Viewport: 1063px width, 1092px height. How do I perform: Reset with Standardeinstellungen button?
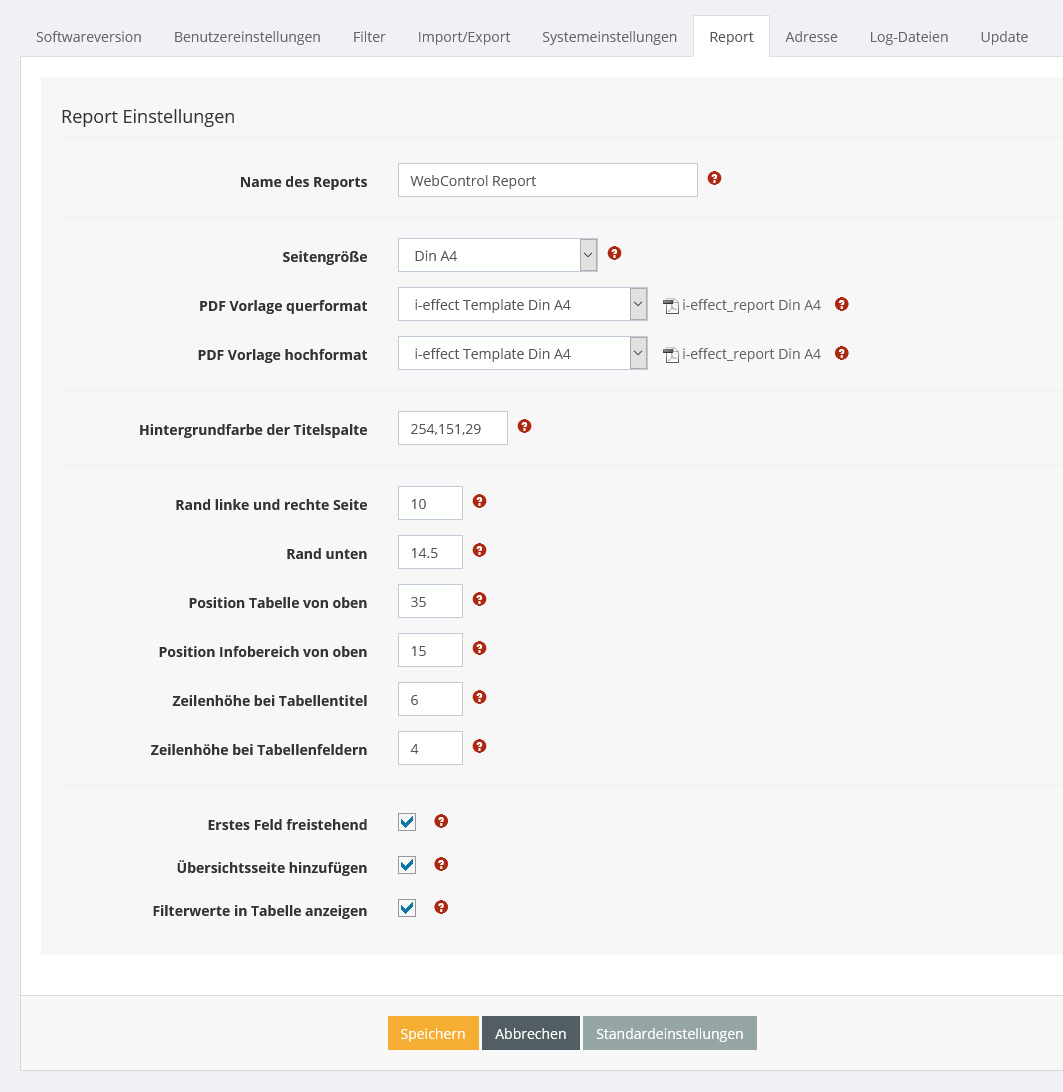(669, 1034)
